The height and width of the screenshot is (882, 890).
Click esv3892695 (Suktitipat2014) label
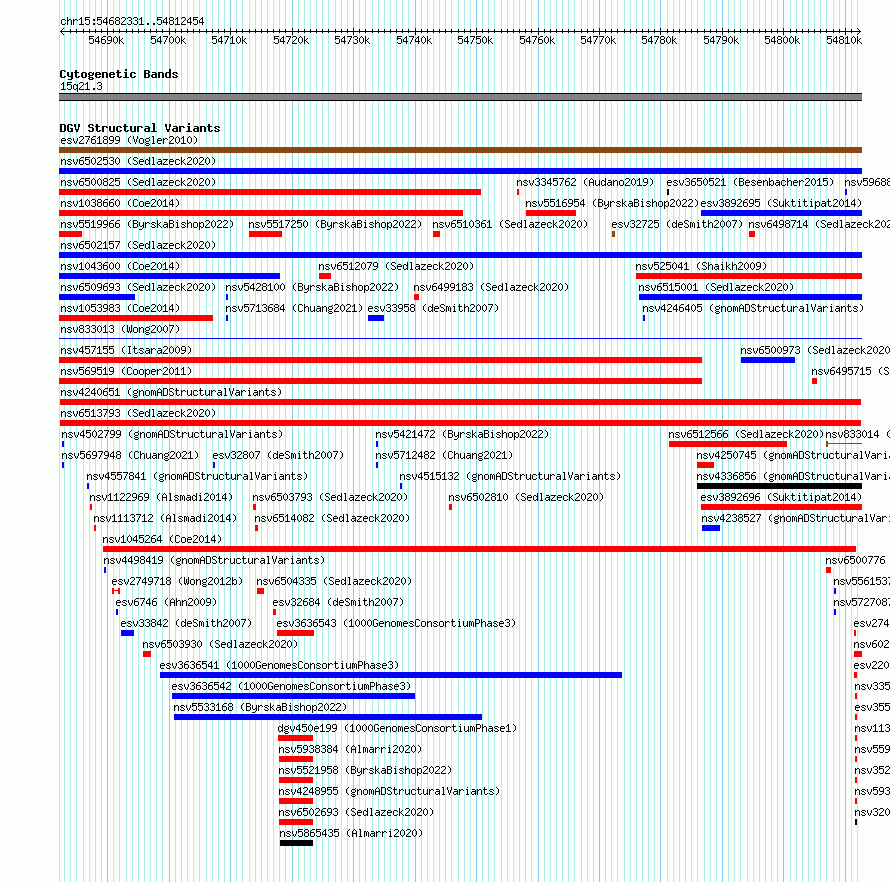click(781, 203)
